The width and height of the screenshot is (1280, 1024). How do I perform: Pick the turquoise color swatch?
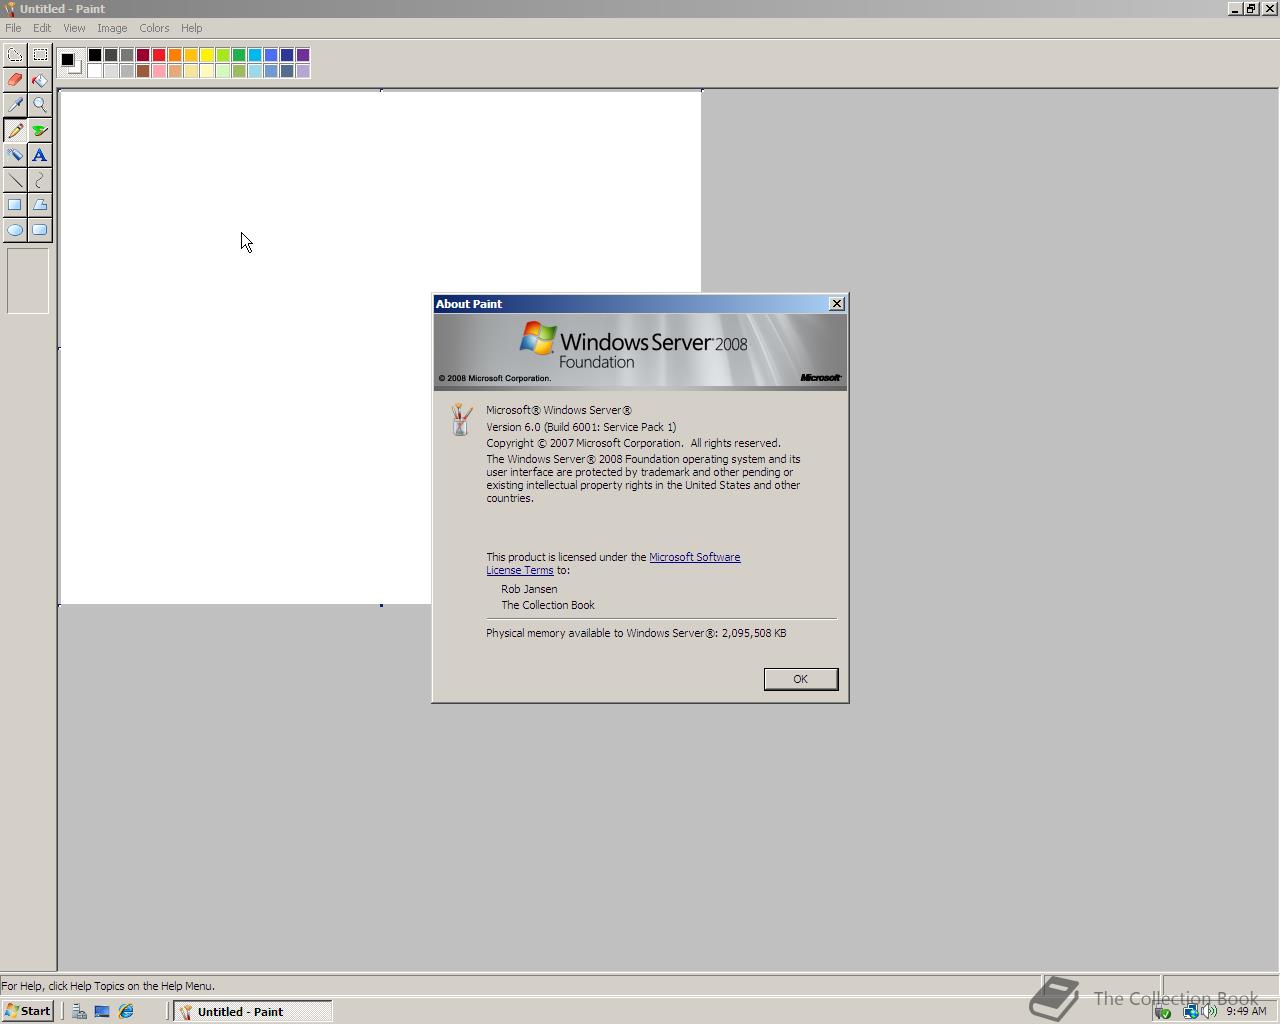[x=255, y=55]
